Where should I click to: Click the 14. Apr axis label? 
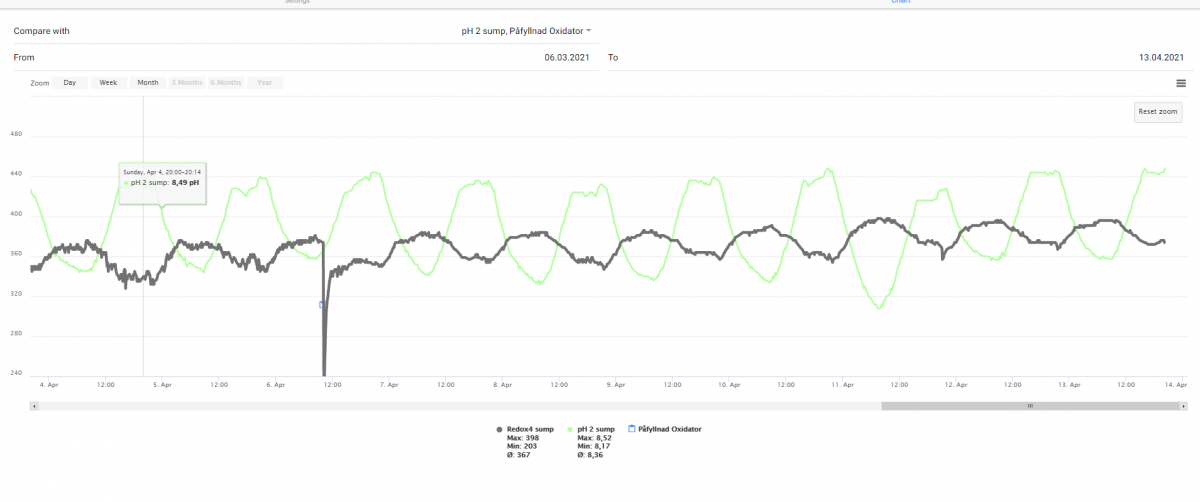1176,384
